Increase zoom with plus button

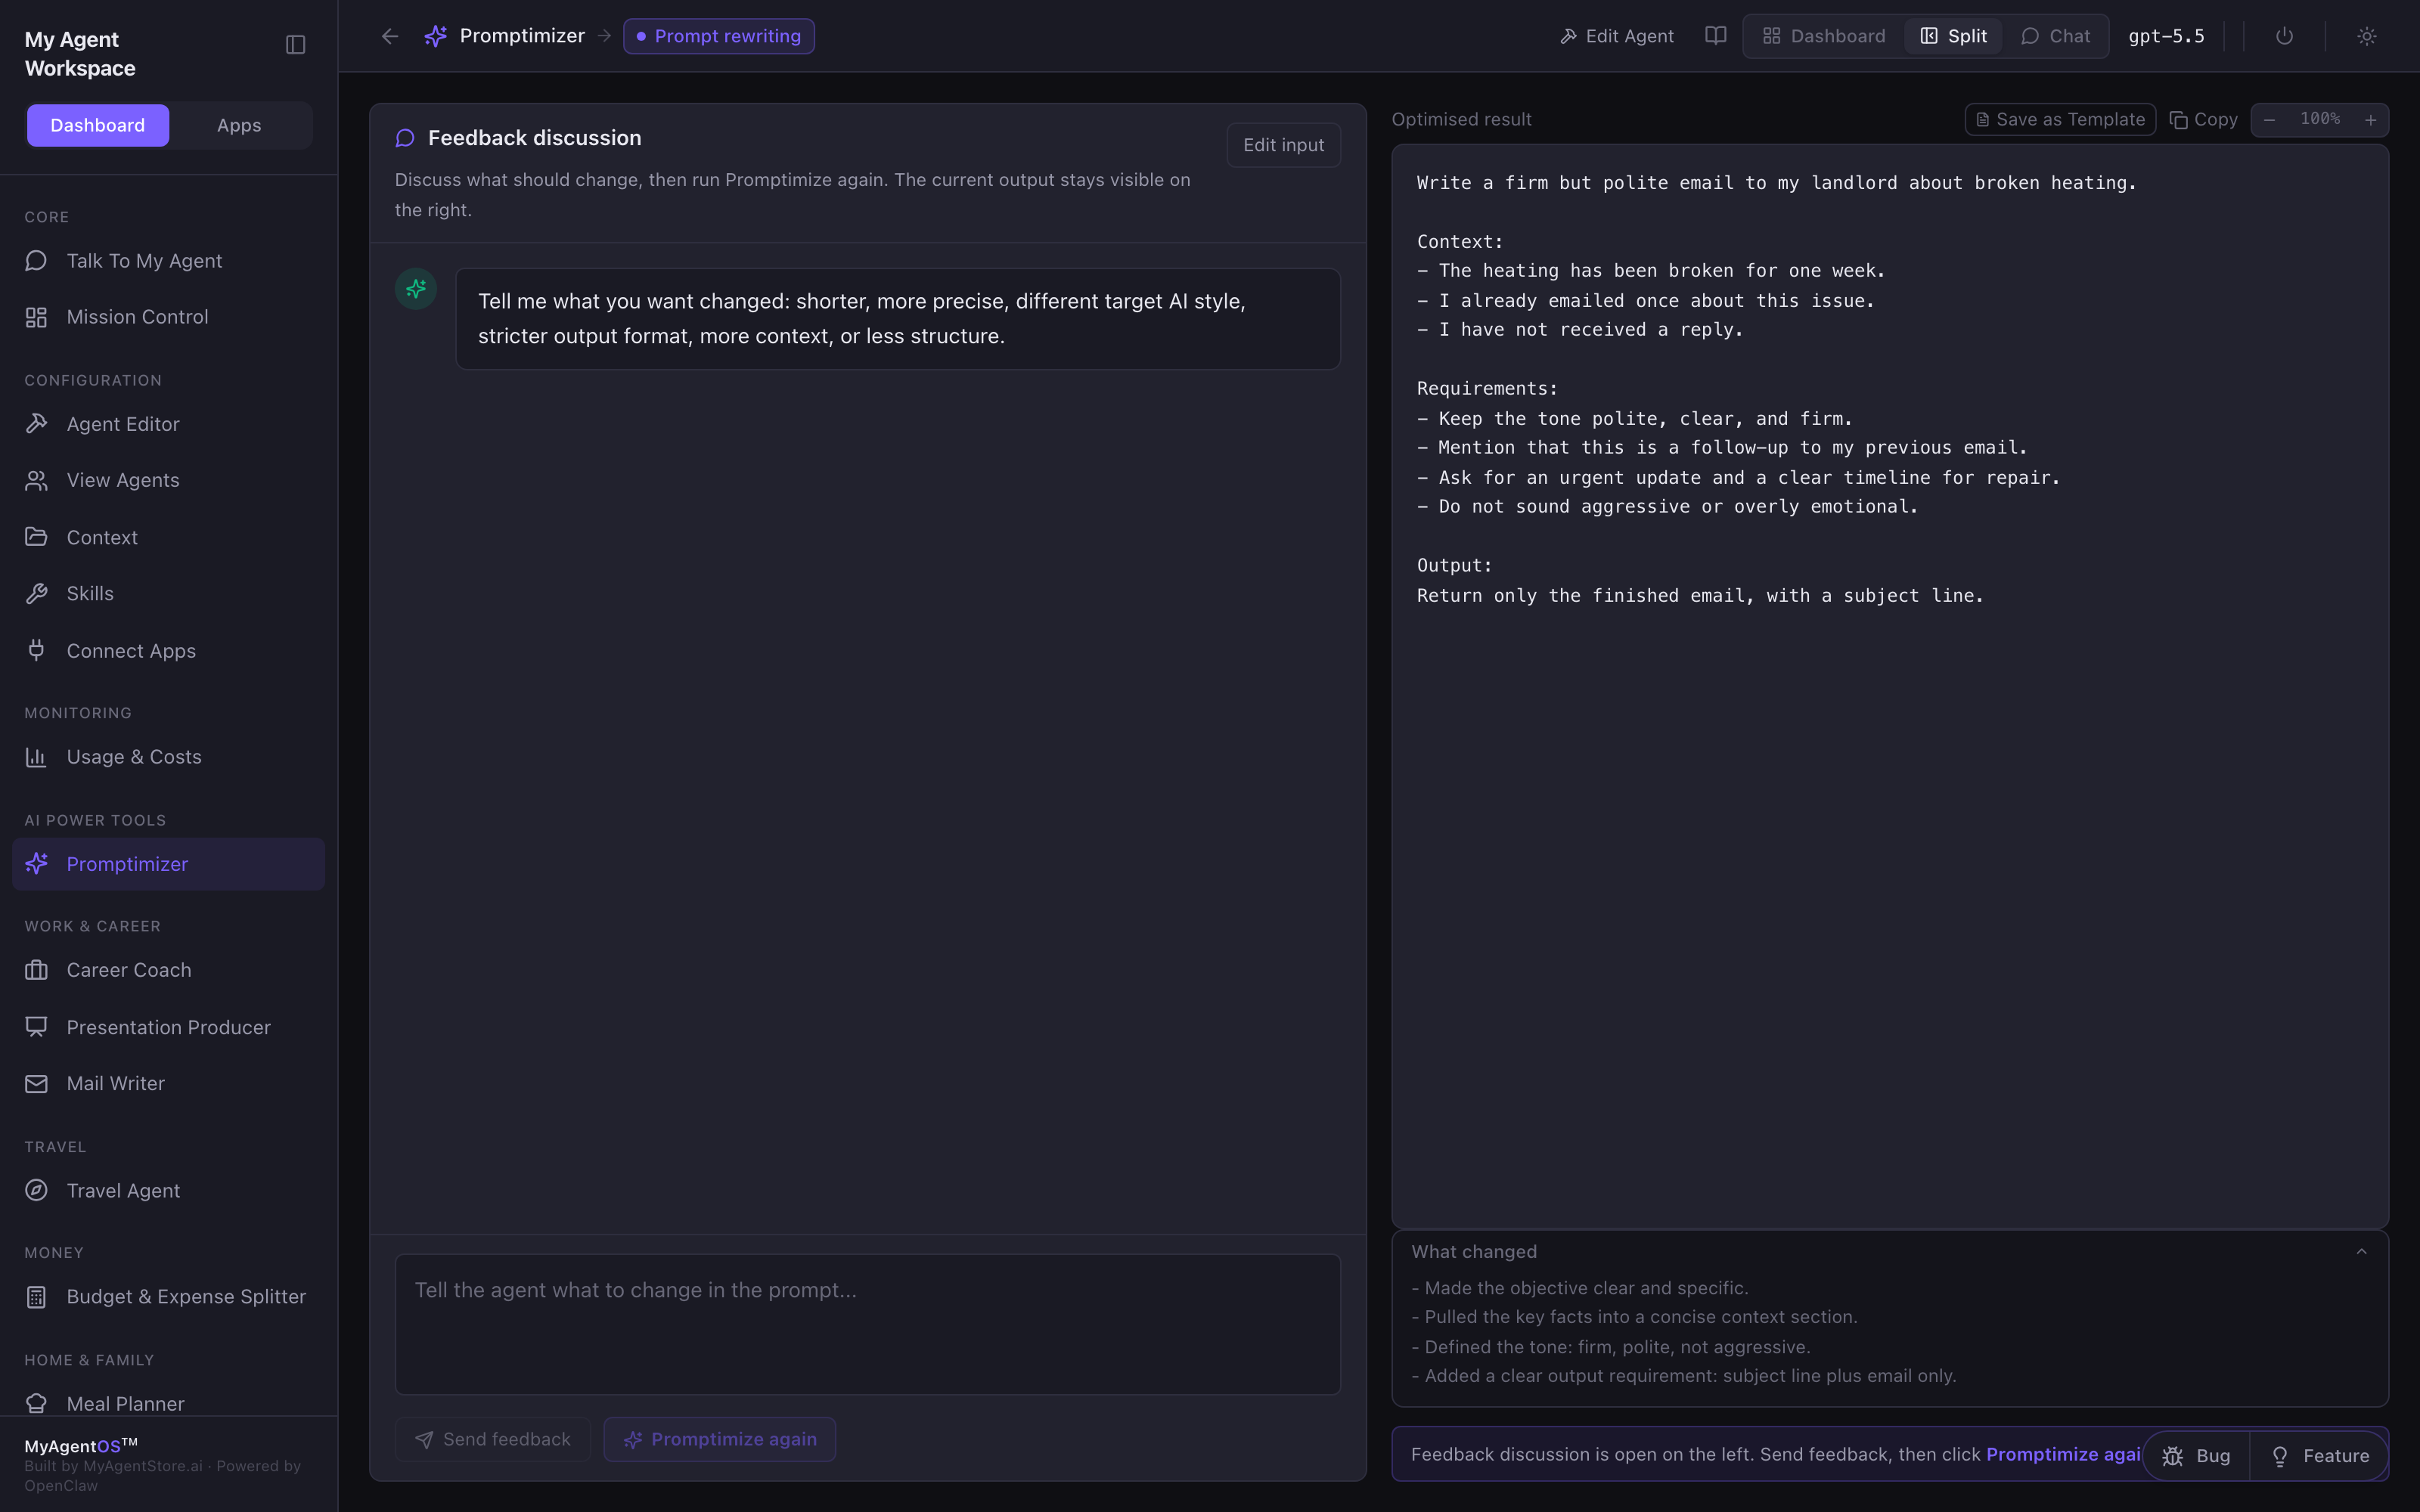[2370, 120]
